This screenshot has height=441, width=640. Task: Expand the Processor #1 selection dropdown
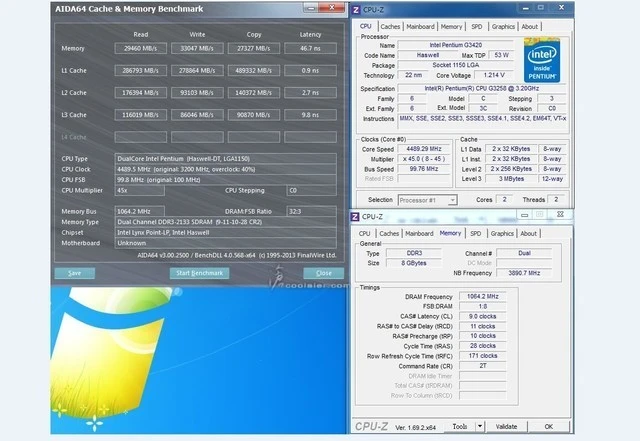tap(452, 200)
